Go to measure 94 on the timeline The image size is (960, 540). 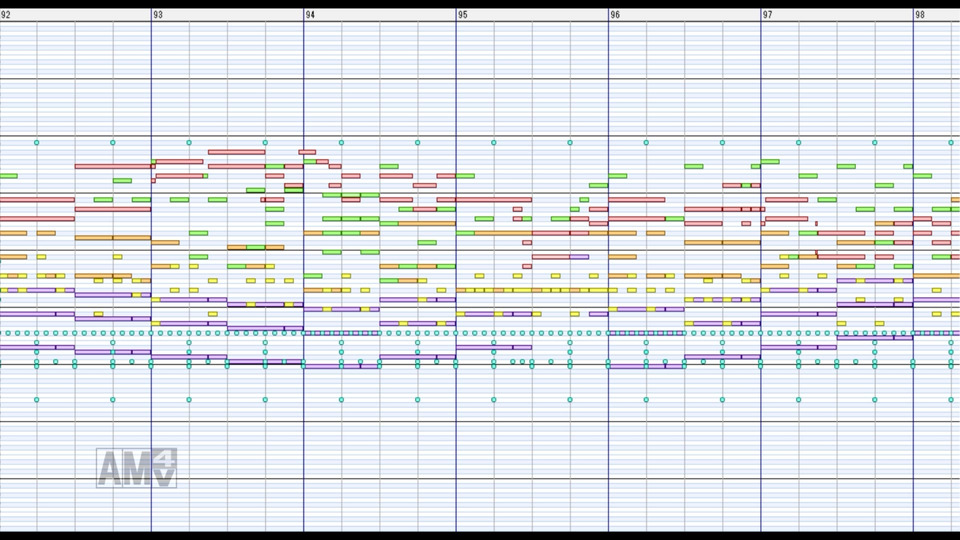click(310, 15)
